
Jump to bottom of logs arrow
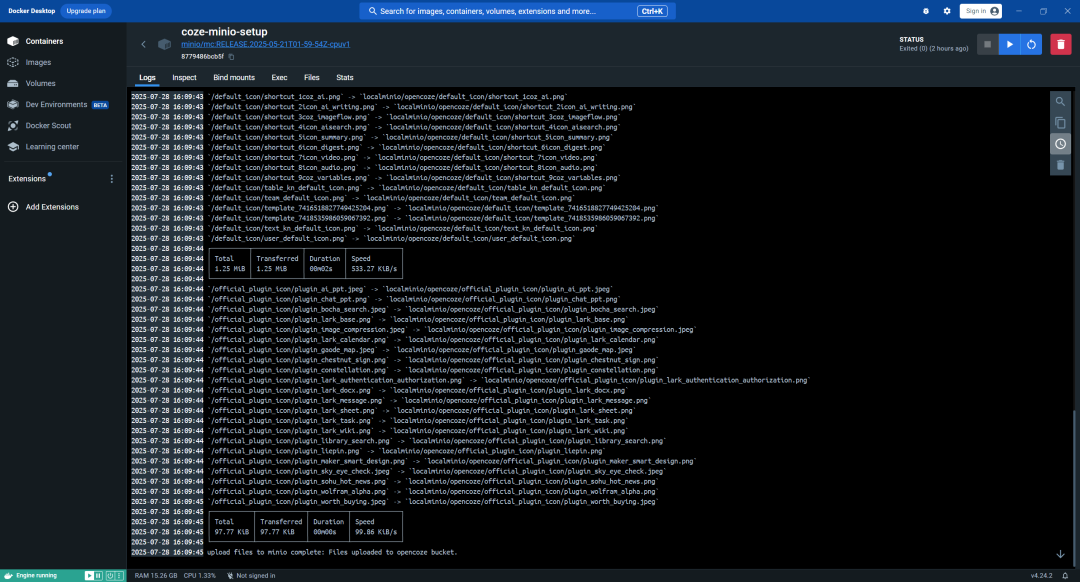(x=1060, y=554)
